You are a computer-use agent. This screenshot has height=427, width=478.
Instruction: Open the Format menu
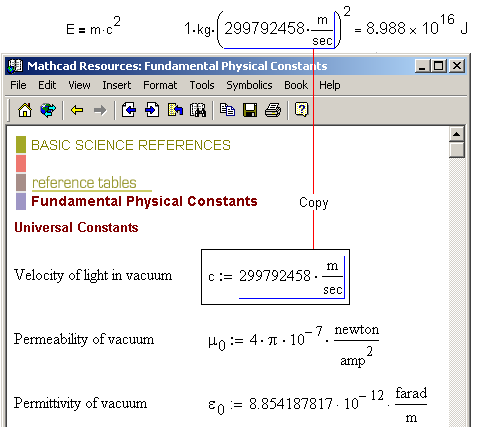click(160, 85)
